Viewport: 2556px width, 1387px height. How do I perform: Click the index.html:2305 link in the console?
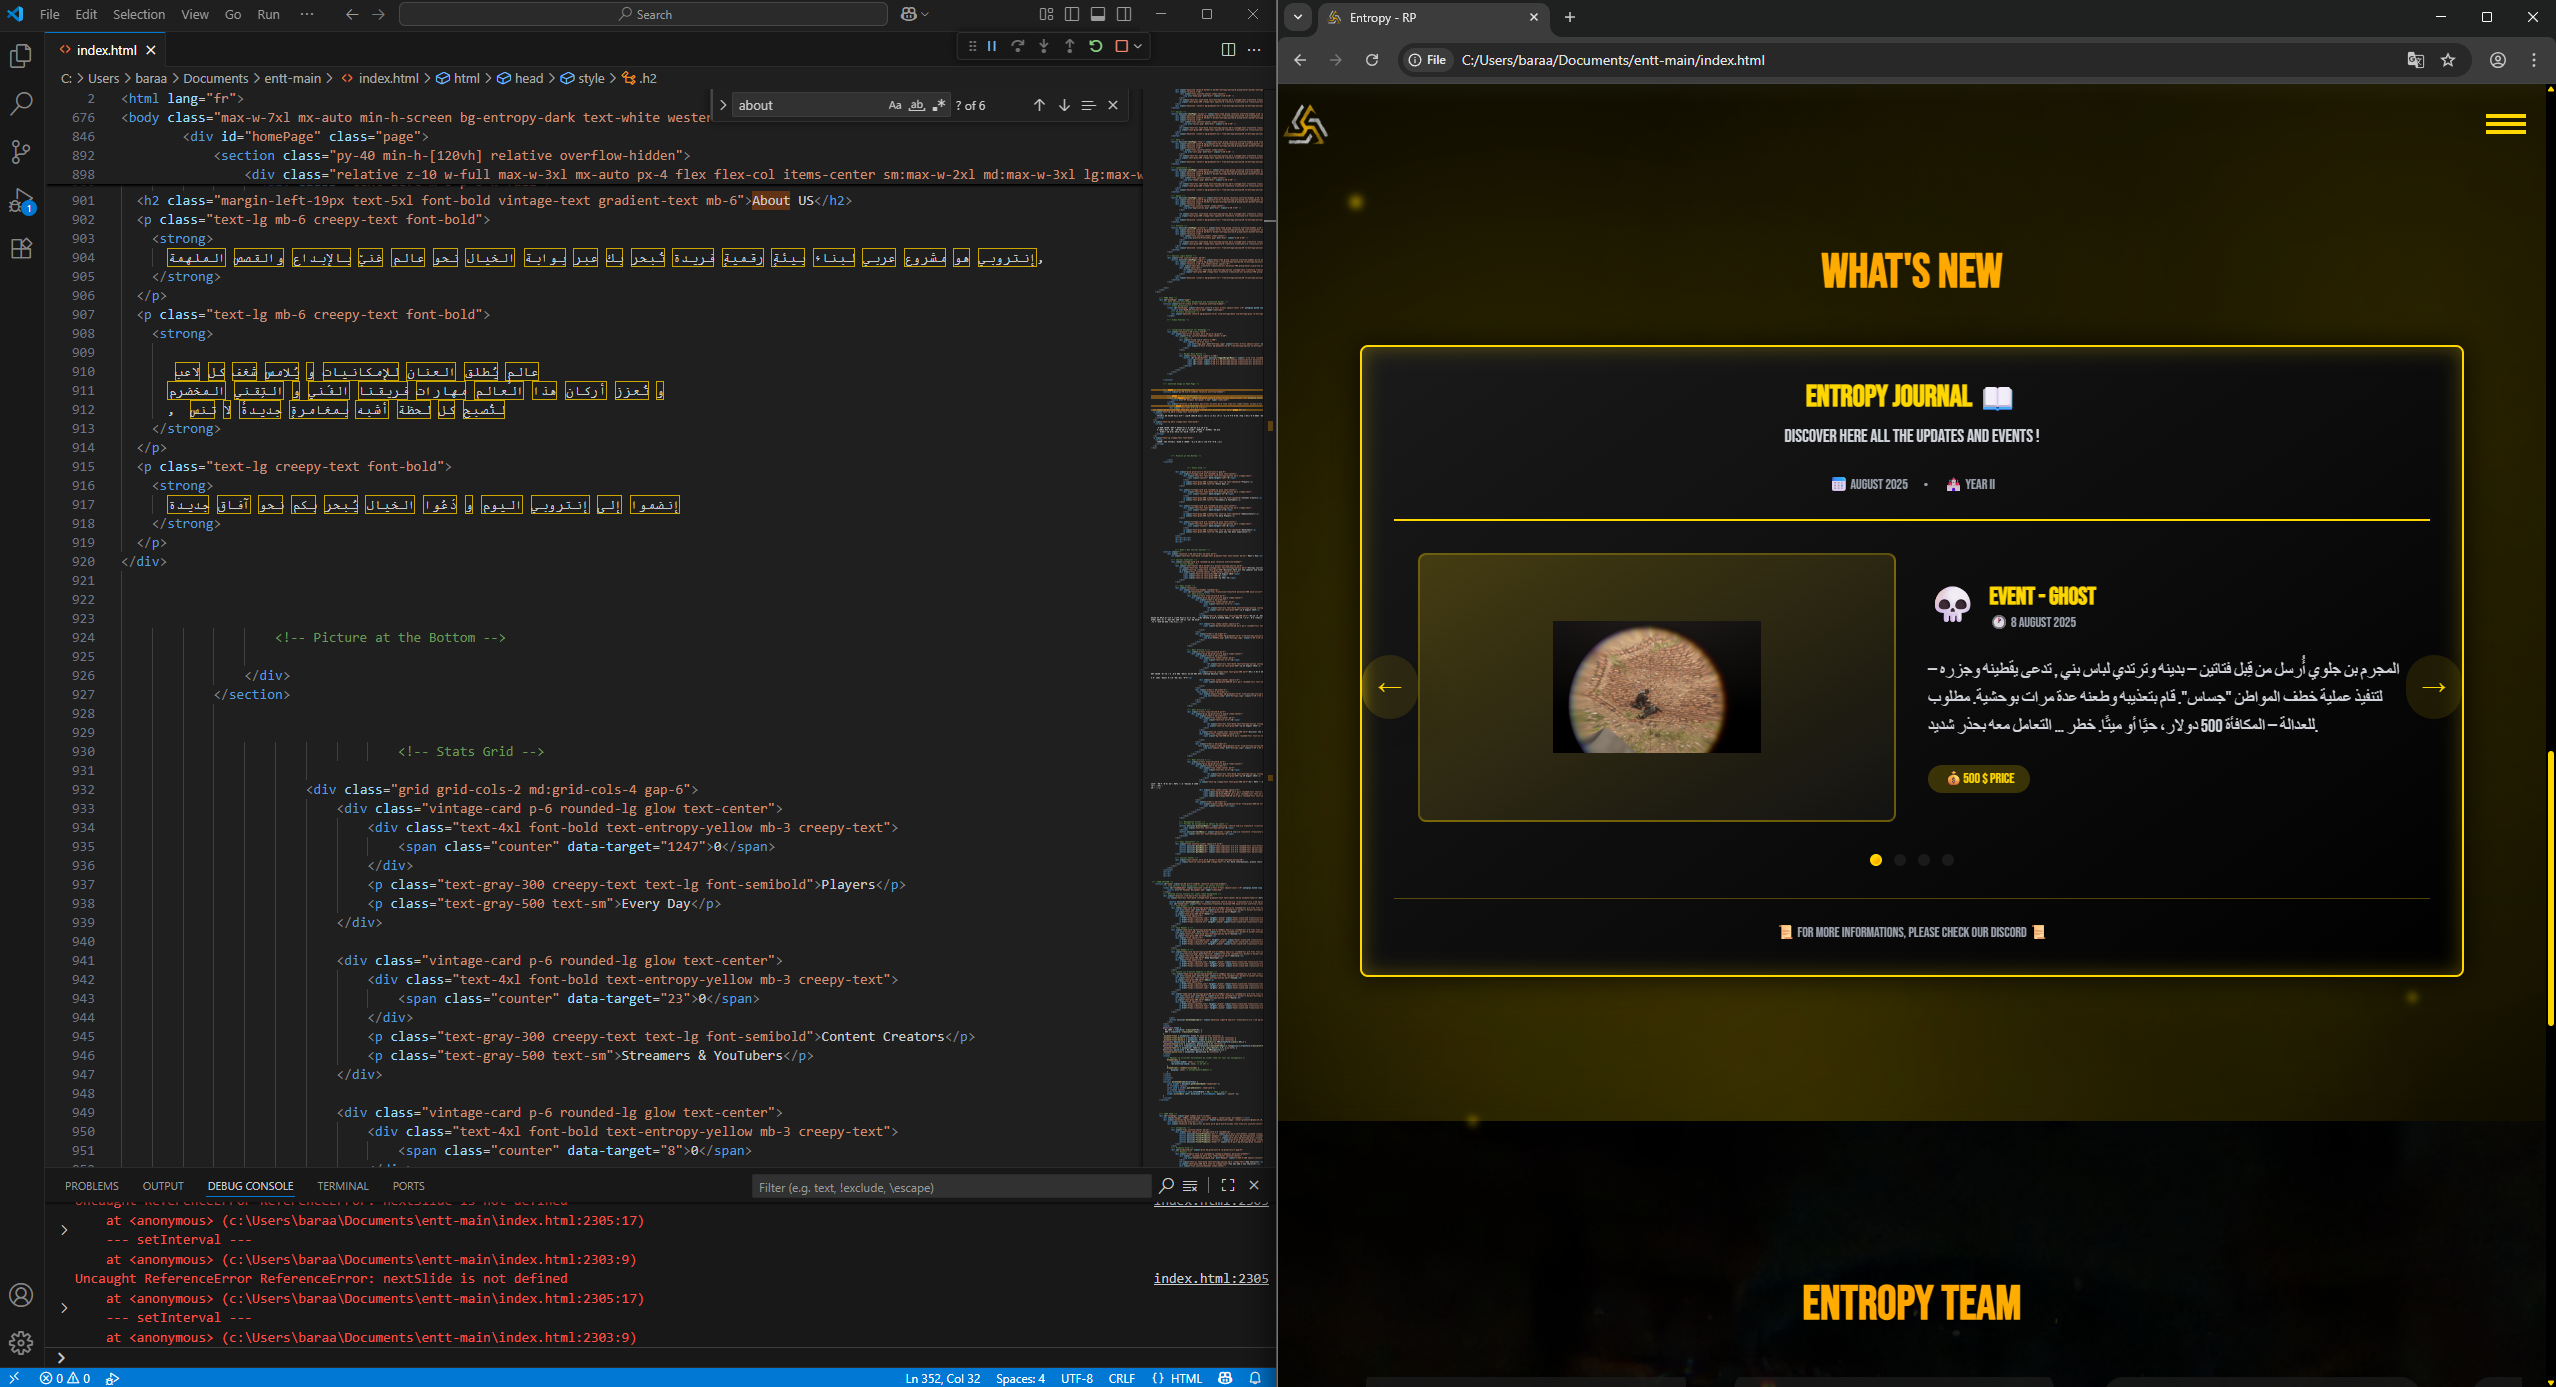[1210, 1278]
